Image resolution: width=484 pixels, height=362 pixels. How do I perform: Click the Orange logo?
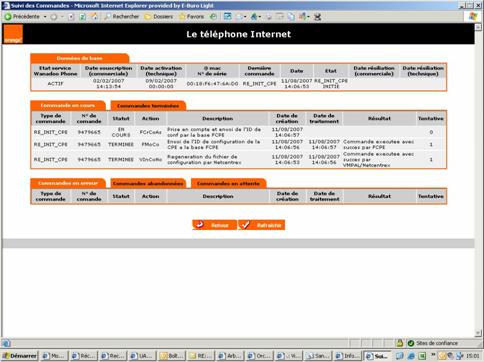13,34
